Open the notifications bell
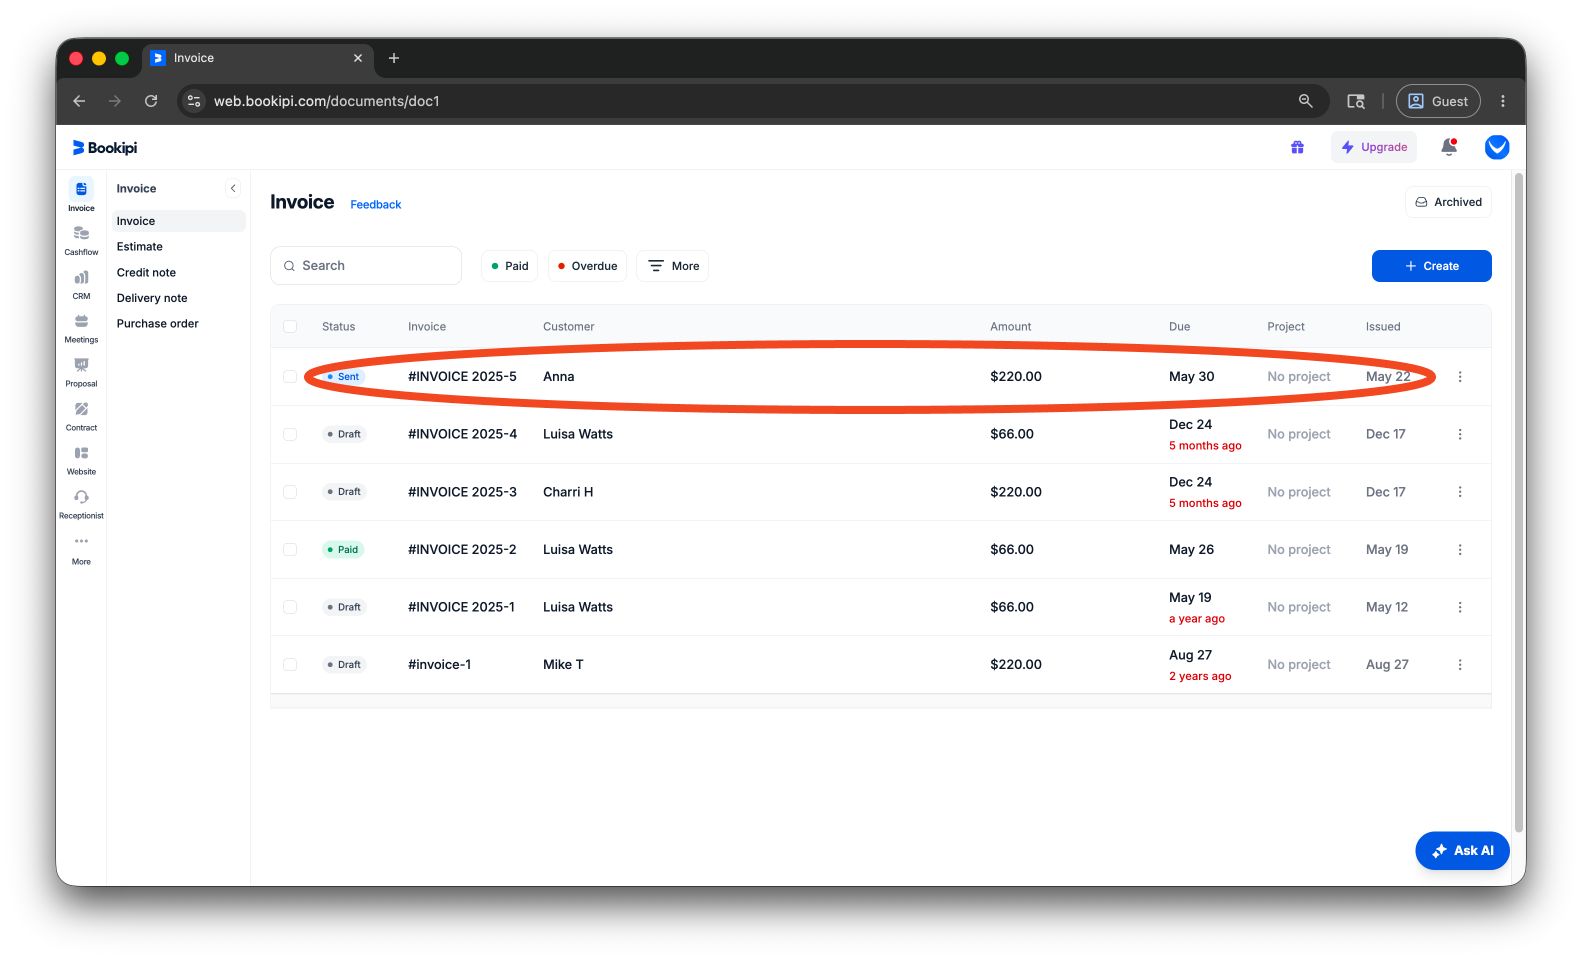Screen dimensions: 1582x960 [x=1449, y=147]
